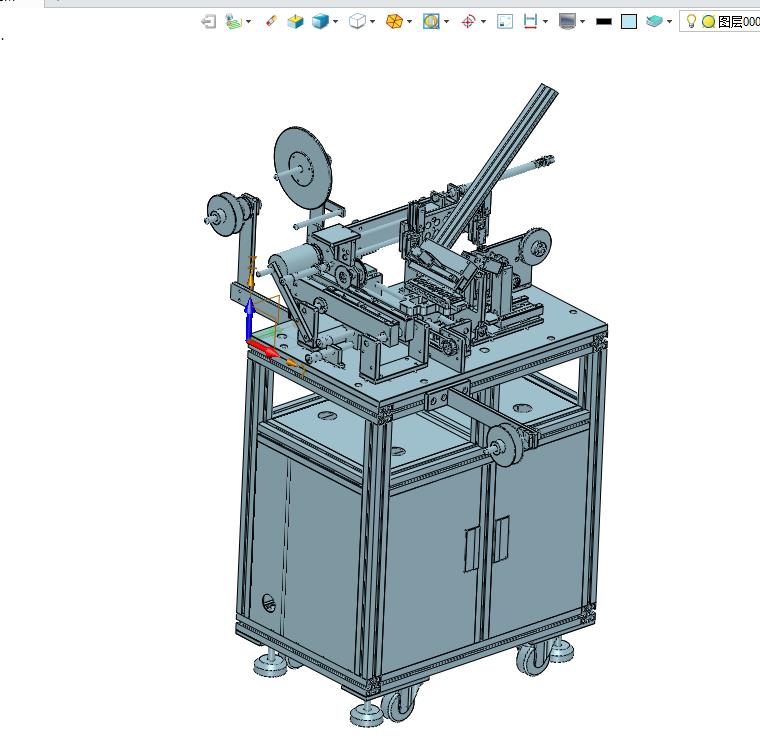Select the eraser tool icon
Viewport: 760px width, 740px height.
coord(271,21)
